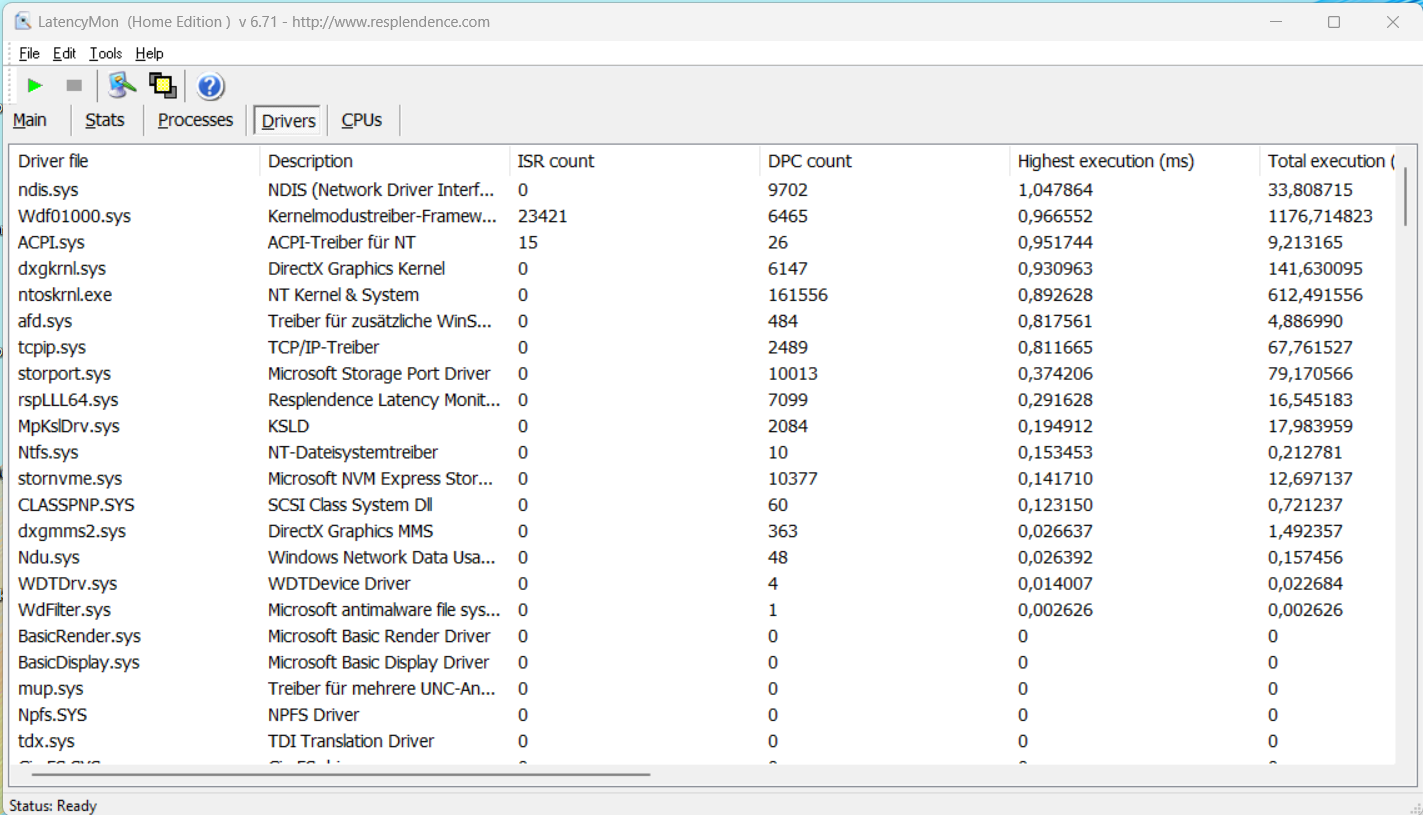Sort by ISR count column header
This screenshot has width=1423, height=815.
pyautogui.click(x=634, y=161)
